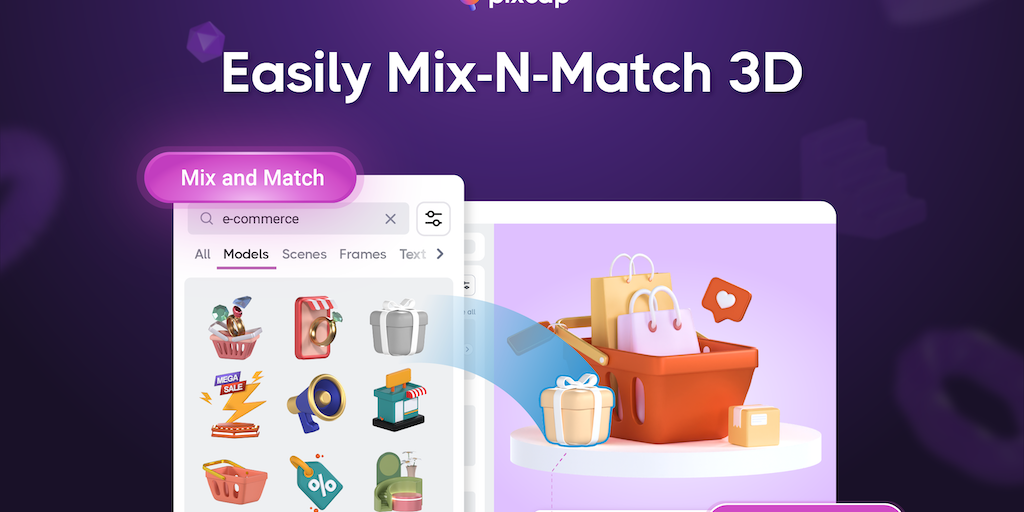Click the Mix and Match button
Image resolution: width=1024 pixels, height=512 pixels.
click(252, 178)
